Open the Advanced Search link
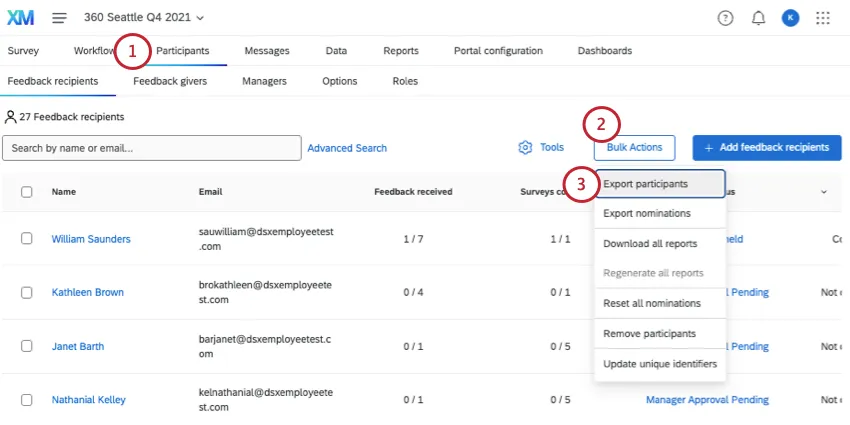 (347, 148)
